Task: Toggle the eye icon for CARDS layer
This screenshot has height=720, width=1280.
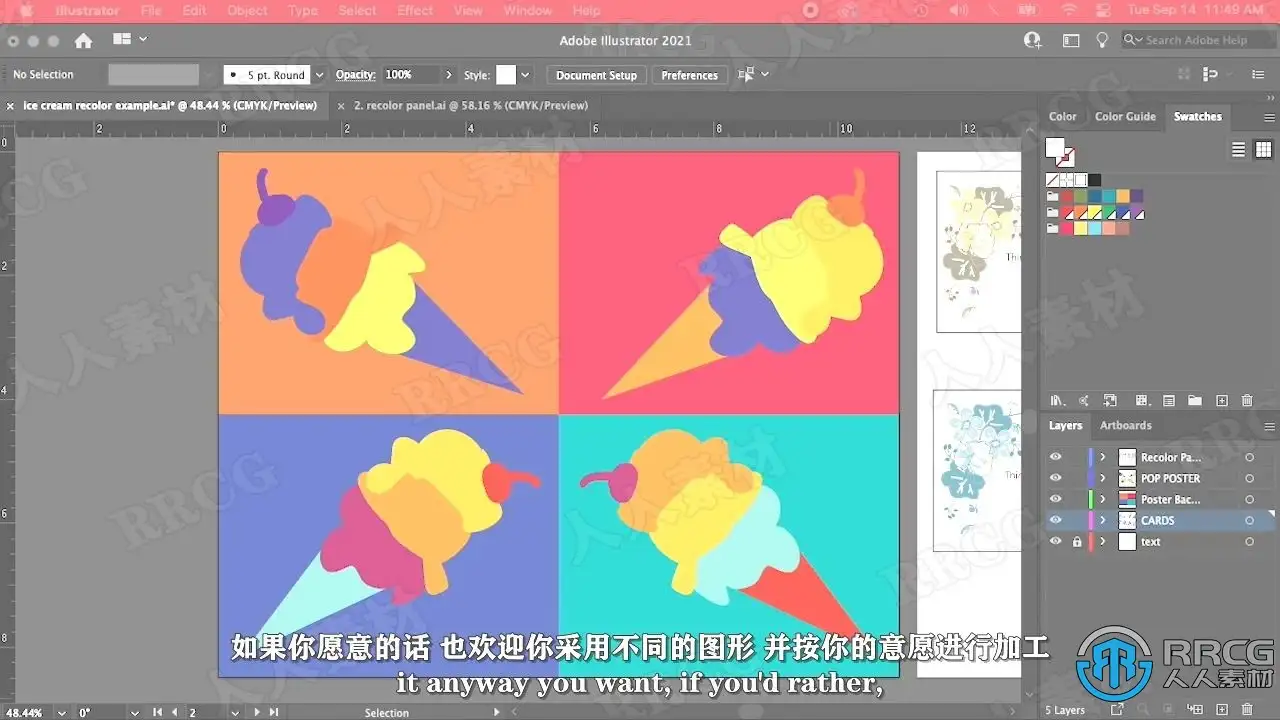Action: point(1055,520)
